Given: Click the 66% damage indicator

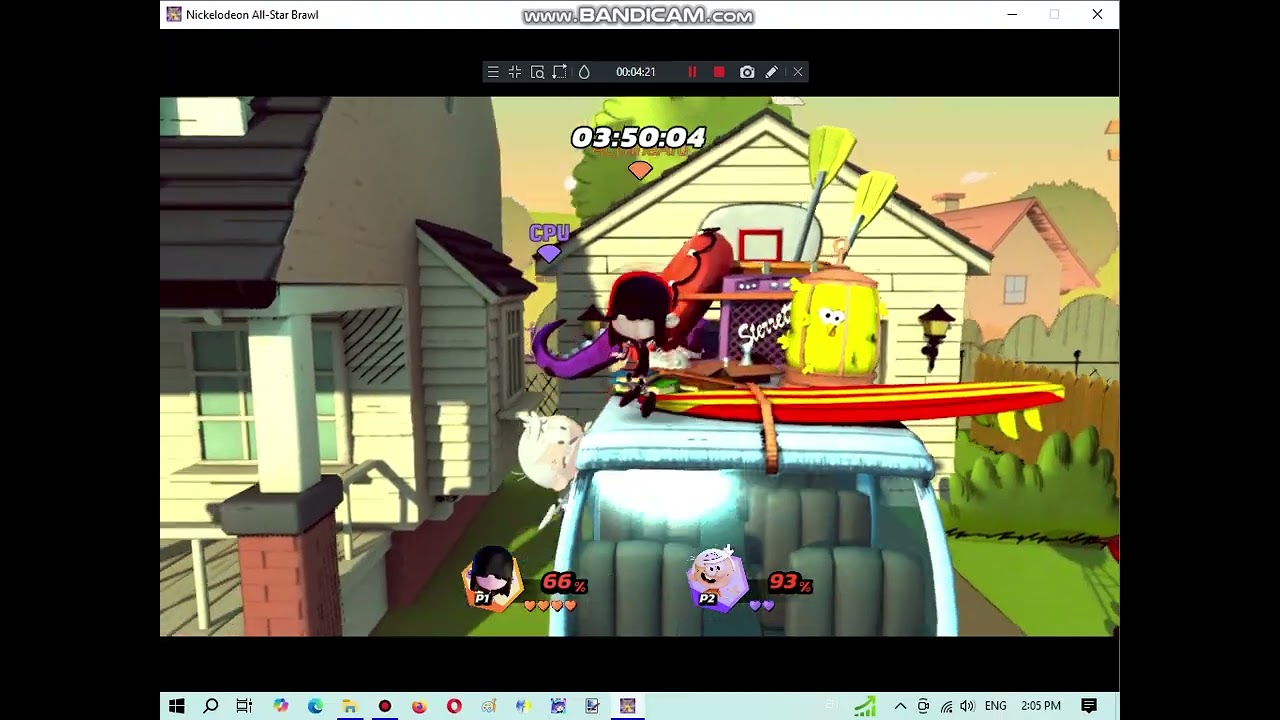Looking at the screenshot, I should 564,583.
